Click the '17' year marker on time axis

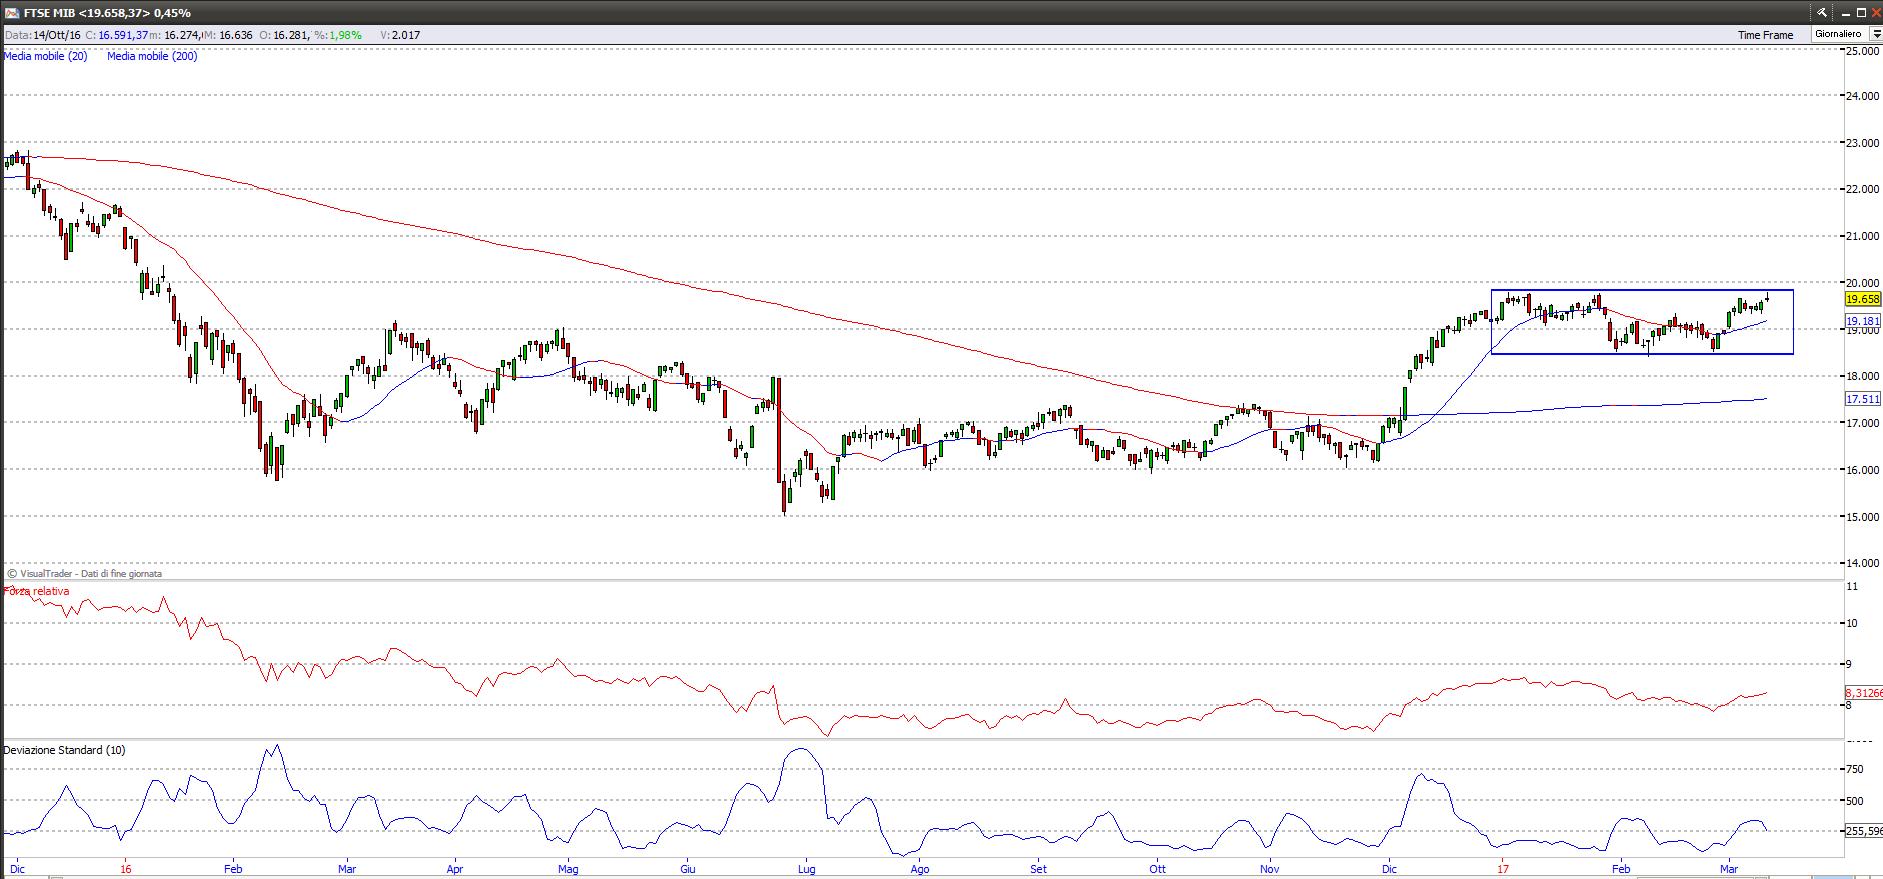[1502, 869]
